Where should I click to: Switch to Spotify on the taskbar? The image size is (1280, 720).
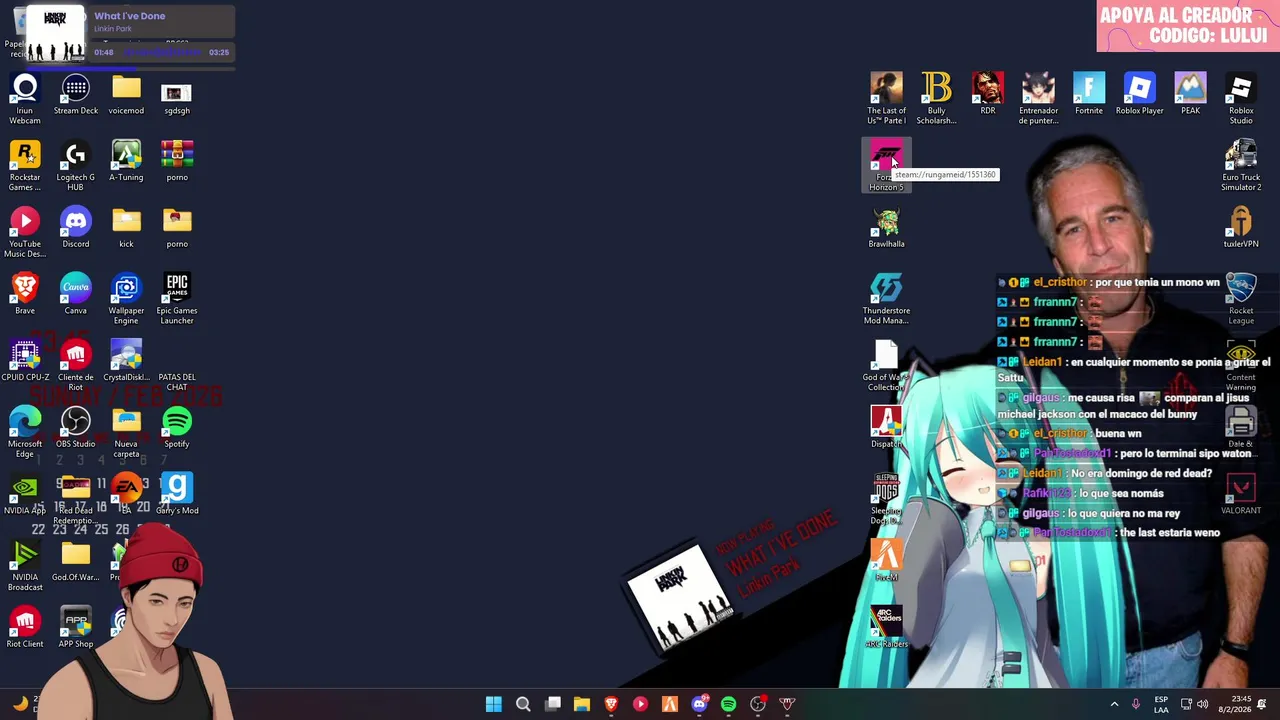(728, 704)
